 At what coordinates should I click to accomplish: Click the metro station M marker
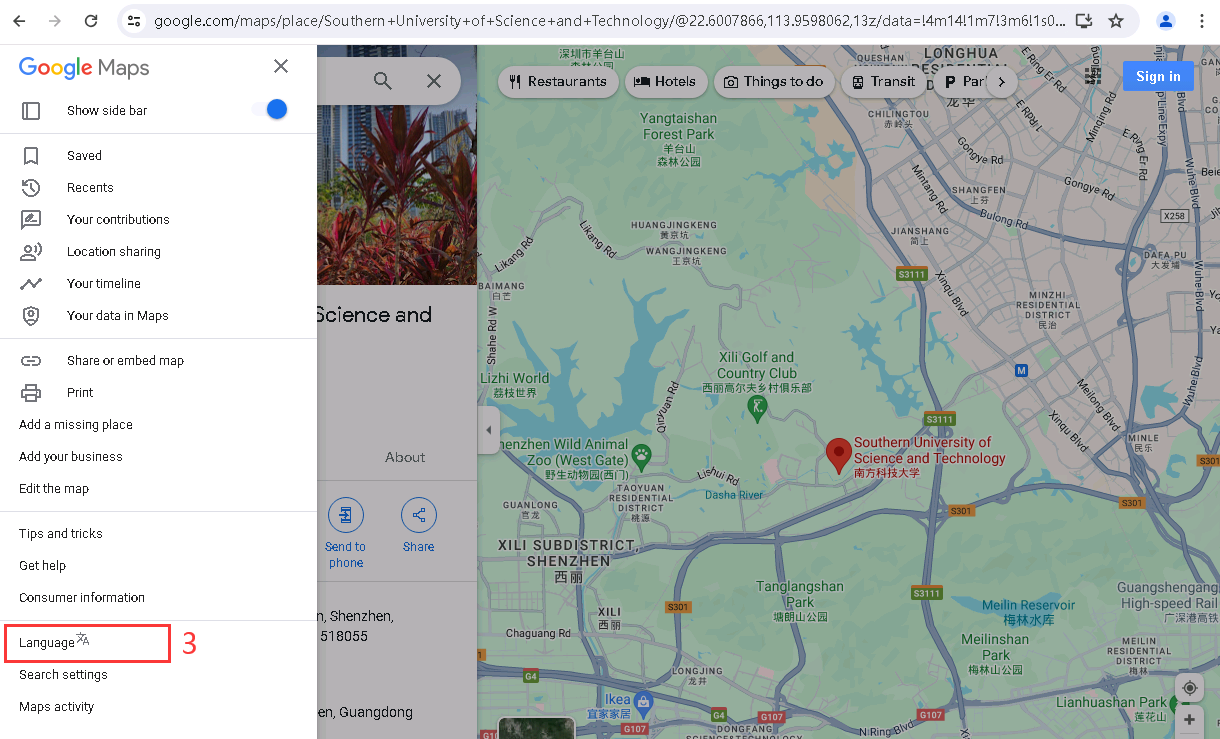(x=1021, y=370)
